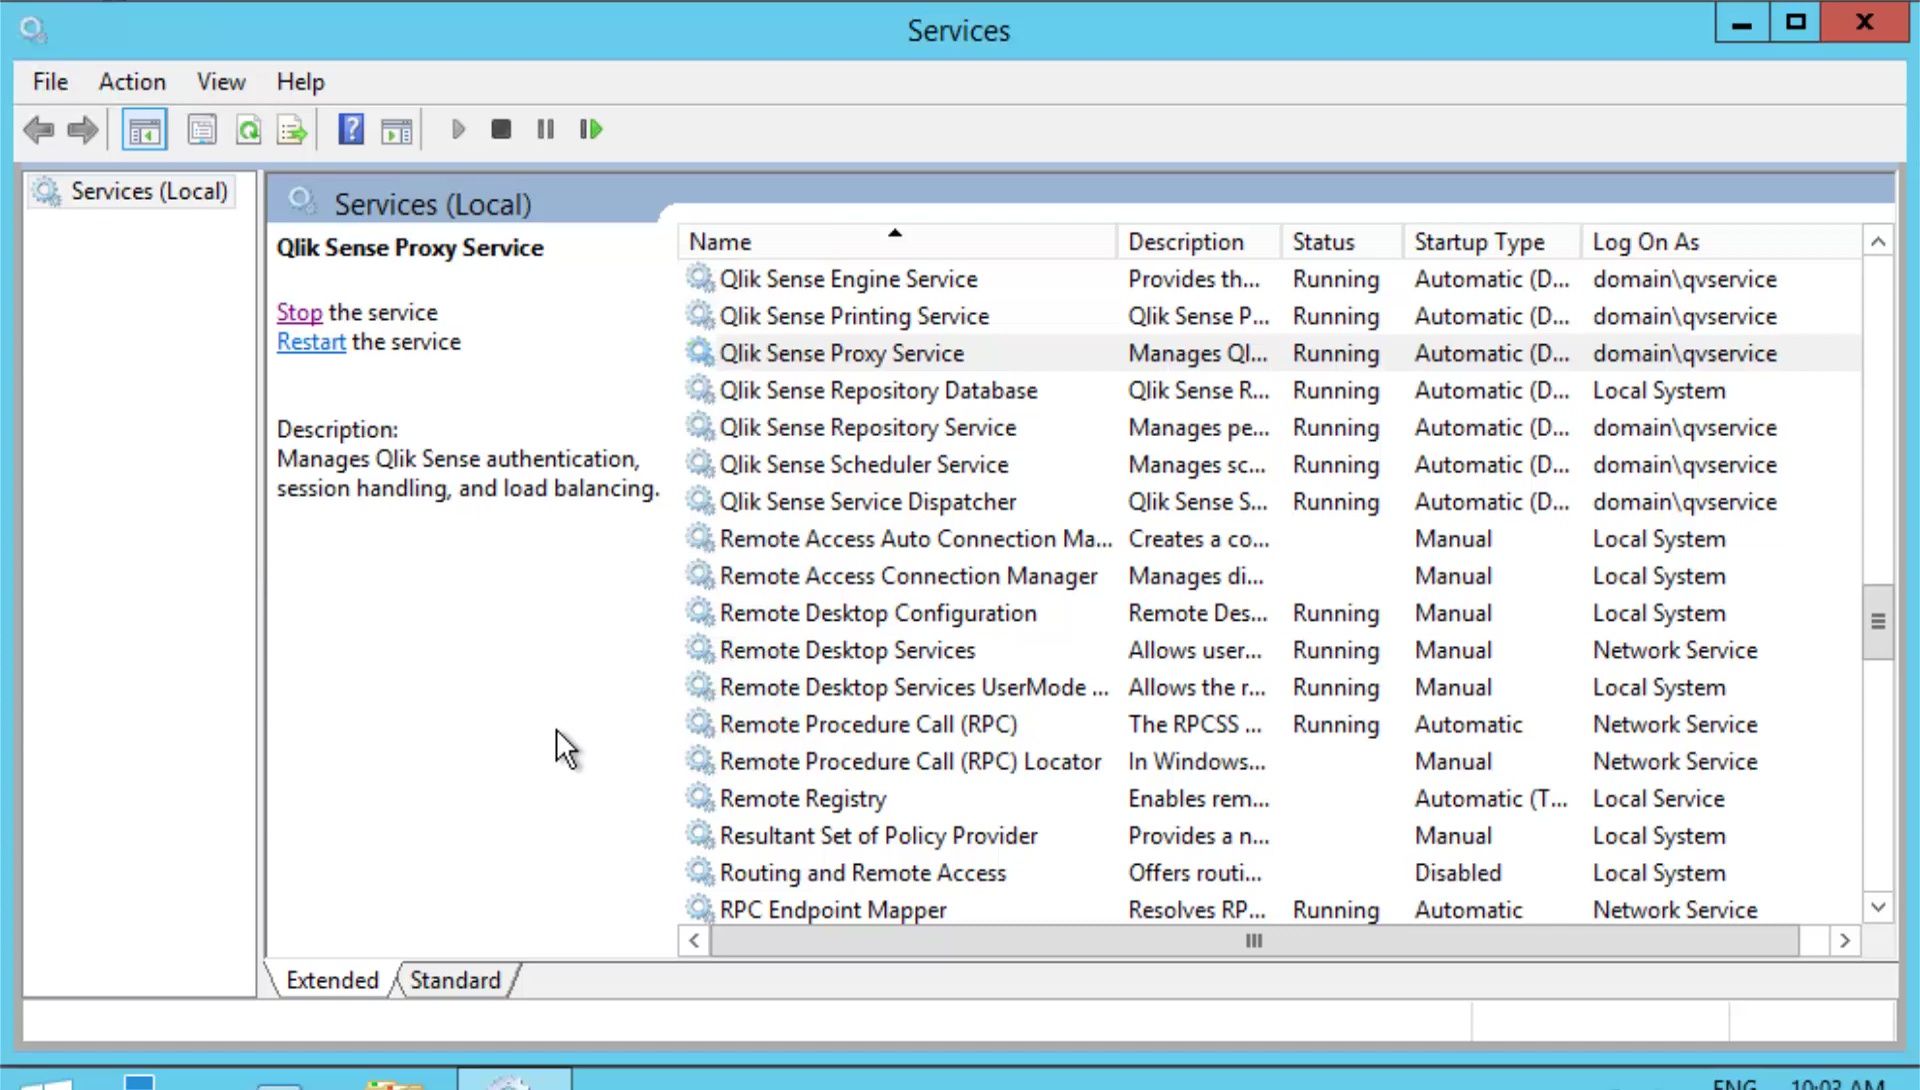Select Qlik Sense Repository Service row
The height and width of the screenshot is (1090, 1920).
tap(1270, 427)
